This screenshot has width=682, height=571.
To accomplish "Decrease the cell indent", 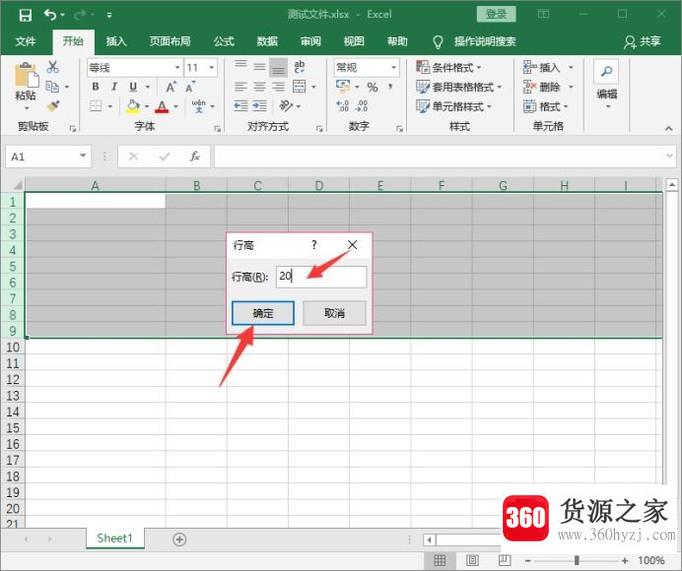I will pyautogui.click(x=241, y=106).
